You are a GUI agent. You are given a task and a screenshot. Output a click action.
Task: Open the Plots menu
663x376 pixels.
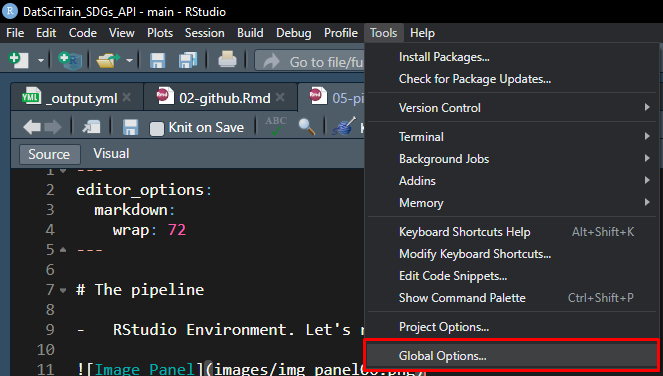[x=160, y=33]
